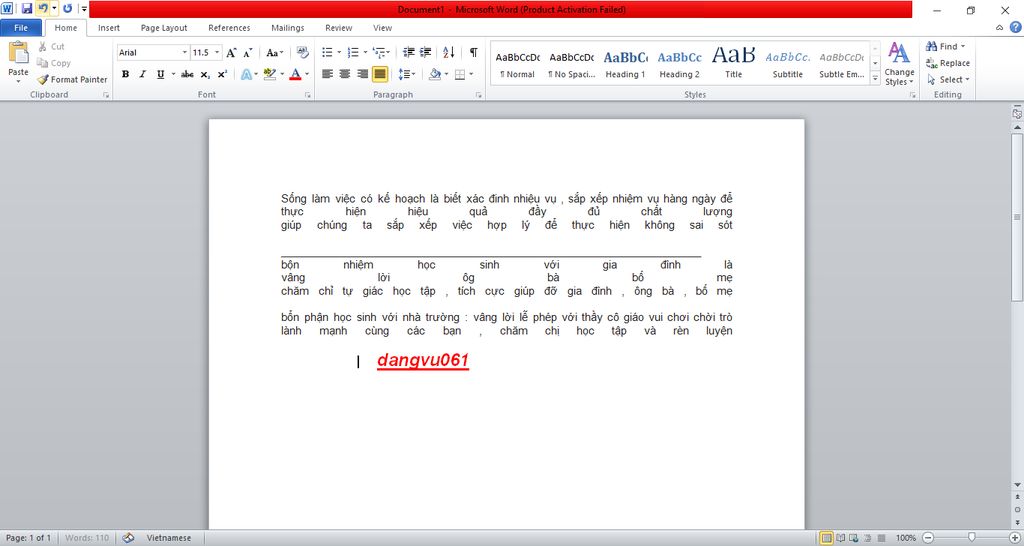Click the Text Effects icon

pyautogui.click(x=246, y=74)
